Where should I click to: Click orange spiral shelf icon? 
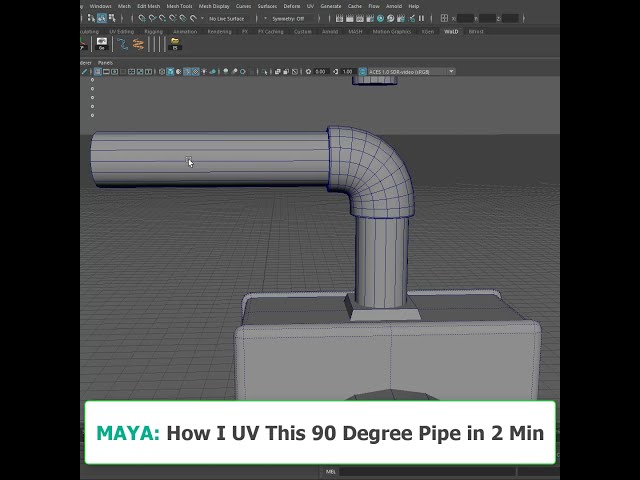[x=138, y=44]
